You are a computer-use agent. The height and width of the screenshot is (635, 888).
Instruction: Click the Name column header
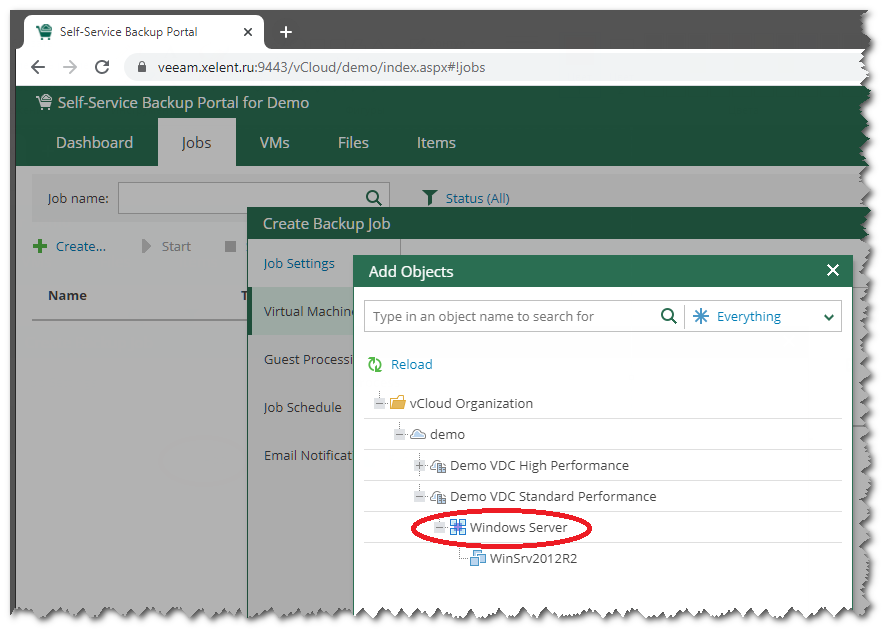[x=67, y=295]
